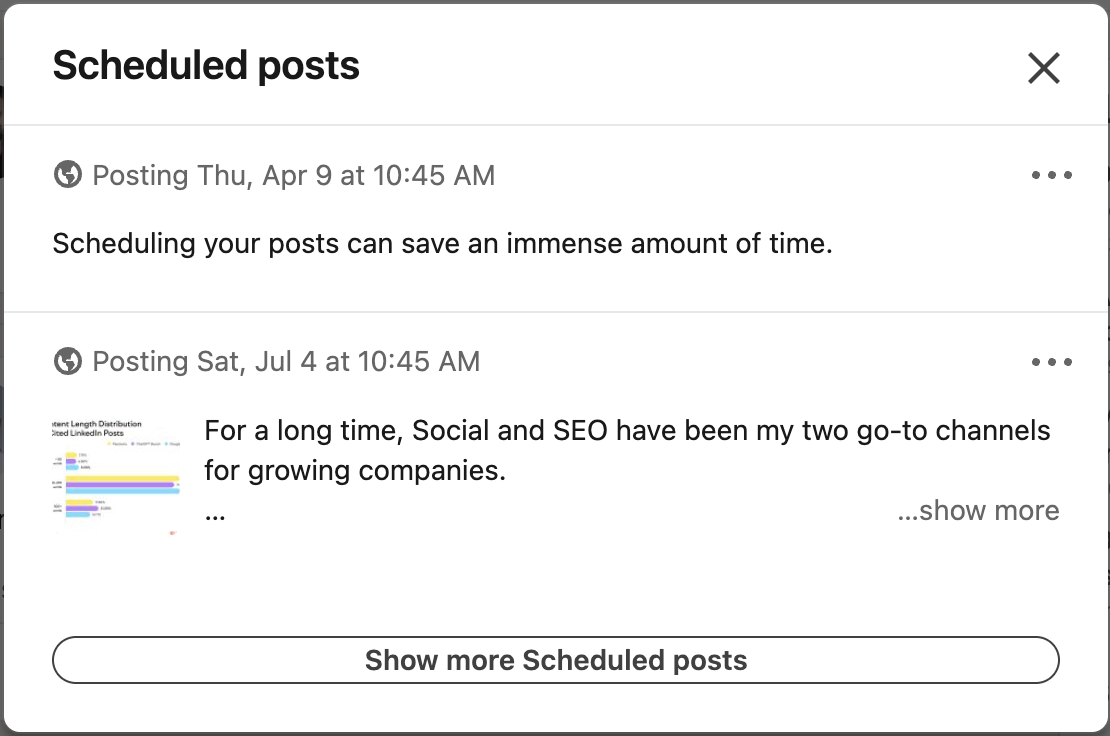The width and height of the screenshot is (1110, 736).
Task: Click Show more Scheduled posts
Action: pos(555,660)
